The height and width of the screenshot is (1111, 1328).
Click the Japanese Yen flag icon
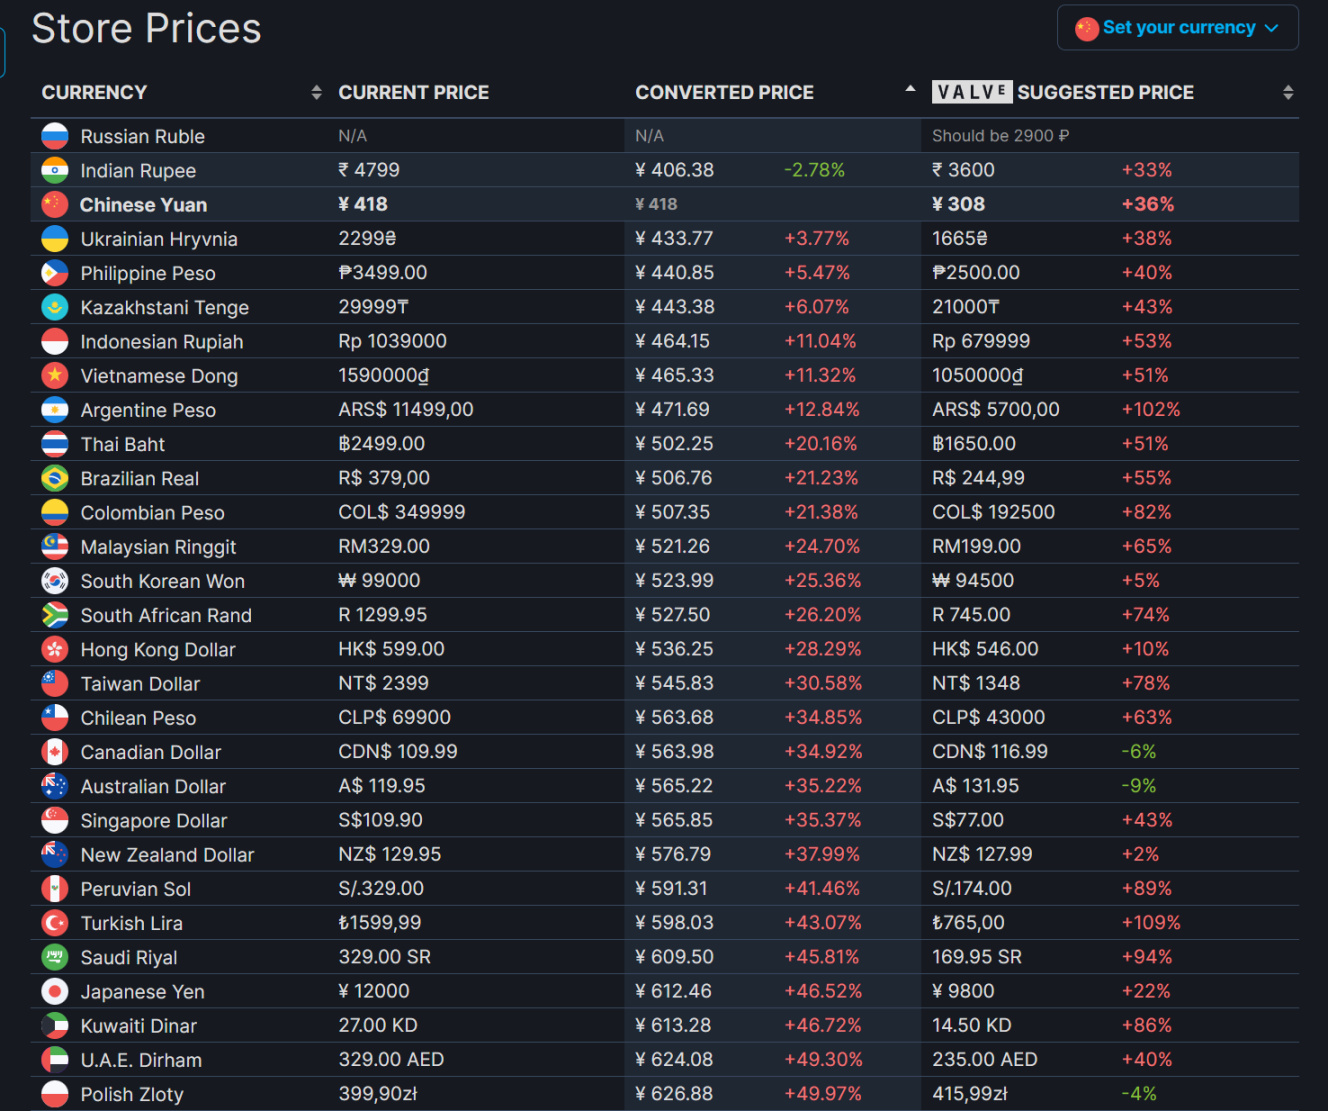pyautogui.click(x=55, y=991)
